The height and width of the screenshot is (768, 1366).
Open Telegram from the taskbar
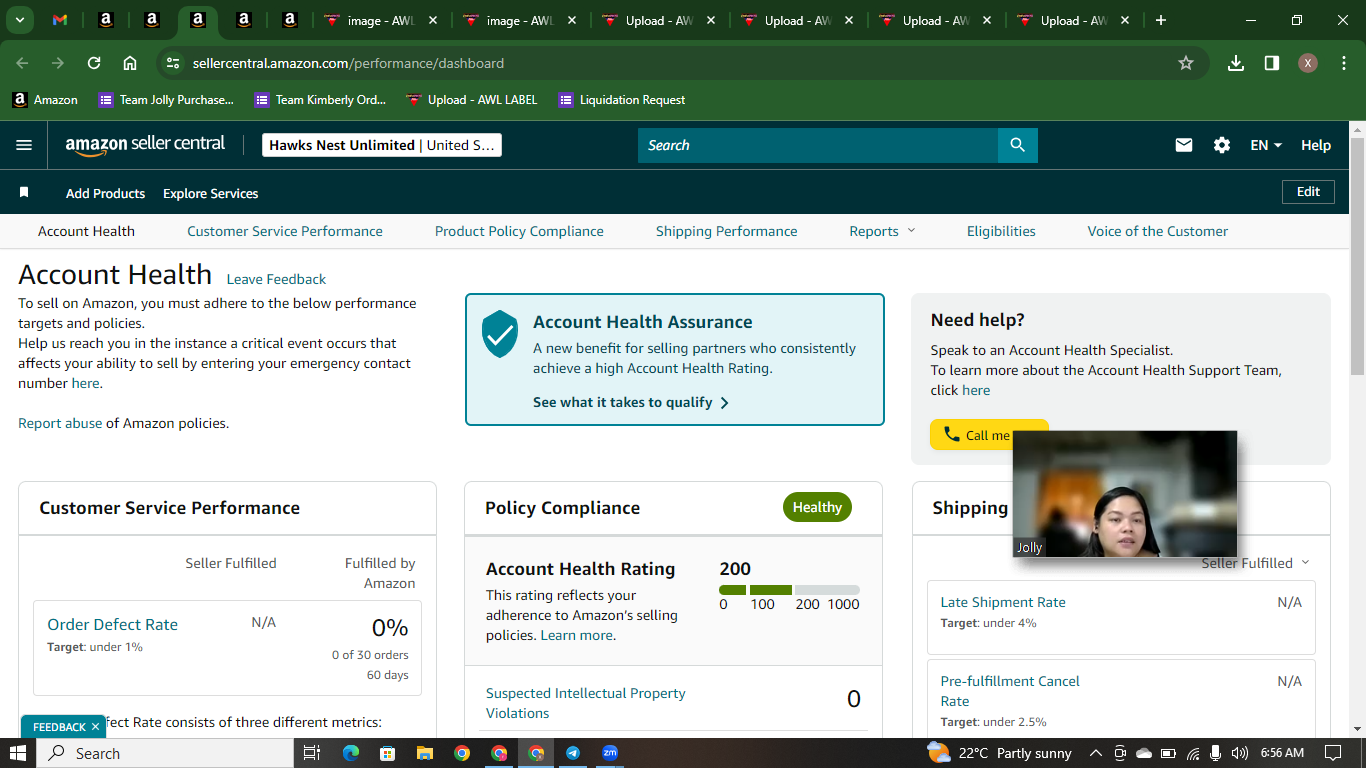[x=573, y=753]
